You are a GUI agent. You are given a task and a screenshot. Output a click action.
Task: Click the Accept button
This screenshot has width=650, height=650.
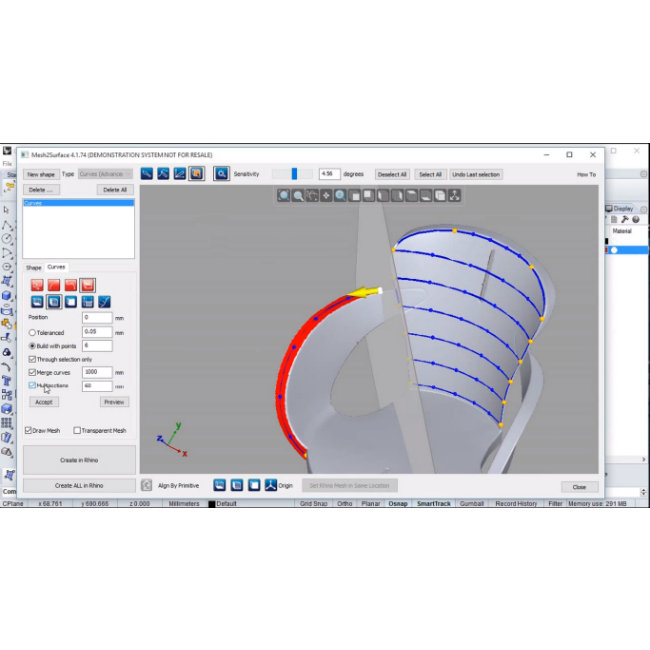pyautogui.click(x=44, y=402)
